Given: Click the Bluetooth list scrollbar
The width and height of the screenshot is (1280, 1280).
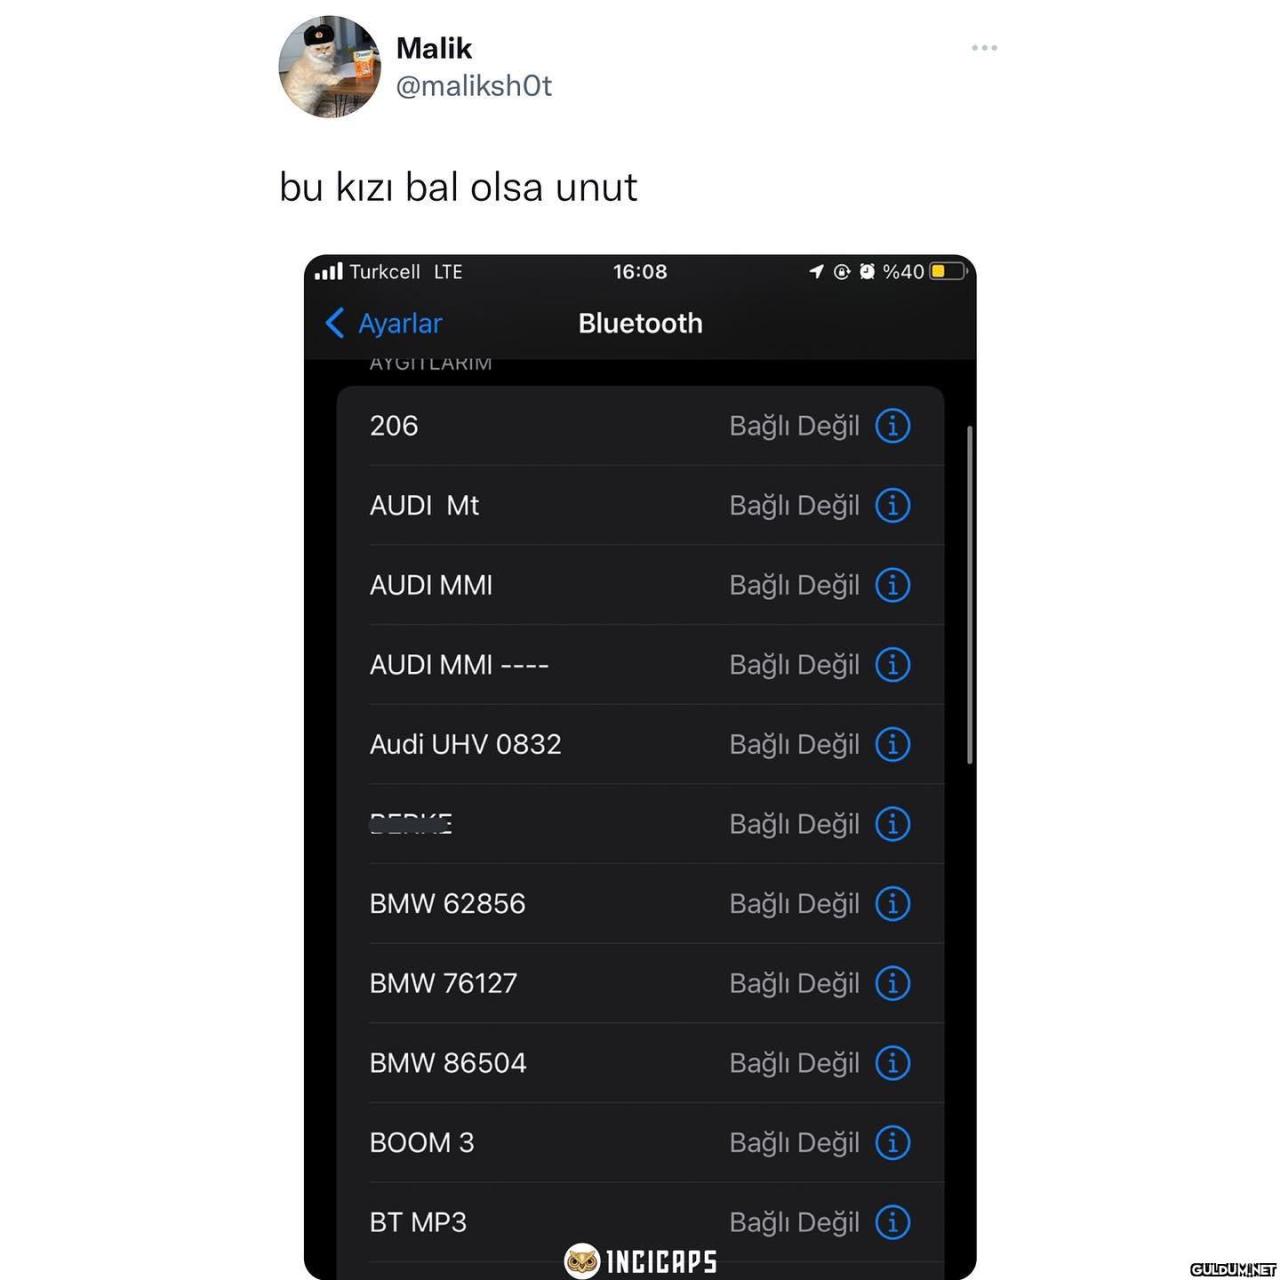Looking at the screenshot, I should point(969,596).
